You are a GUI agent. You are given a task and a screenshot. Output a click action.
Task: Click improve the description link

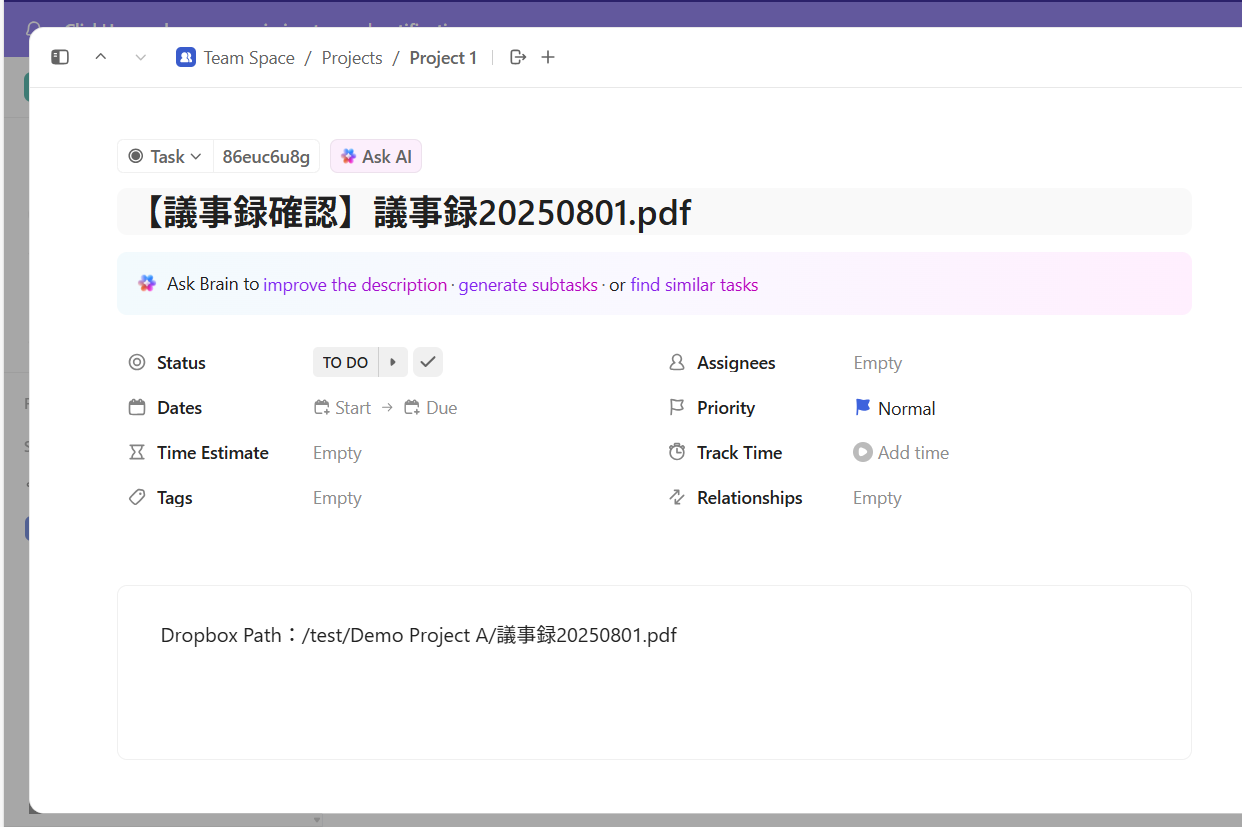click(355, 285)
